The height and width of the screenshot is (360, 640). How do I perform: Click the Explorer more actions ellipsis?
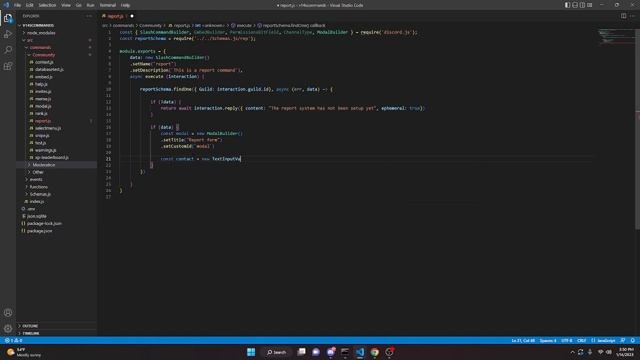click(x=89, y=16)
